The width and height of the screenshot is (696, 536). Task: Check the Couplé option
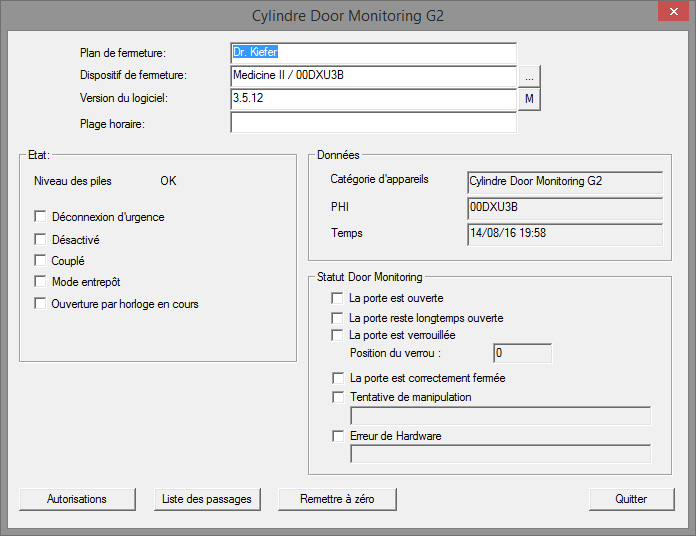tap(41, 261)
